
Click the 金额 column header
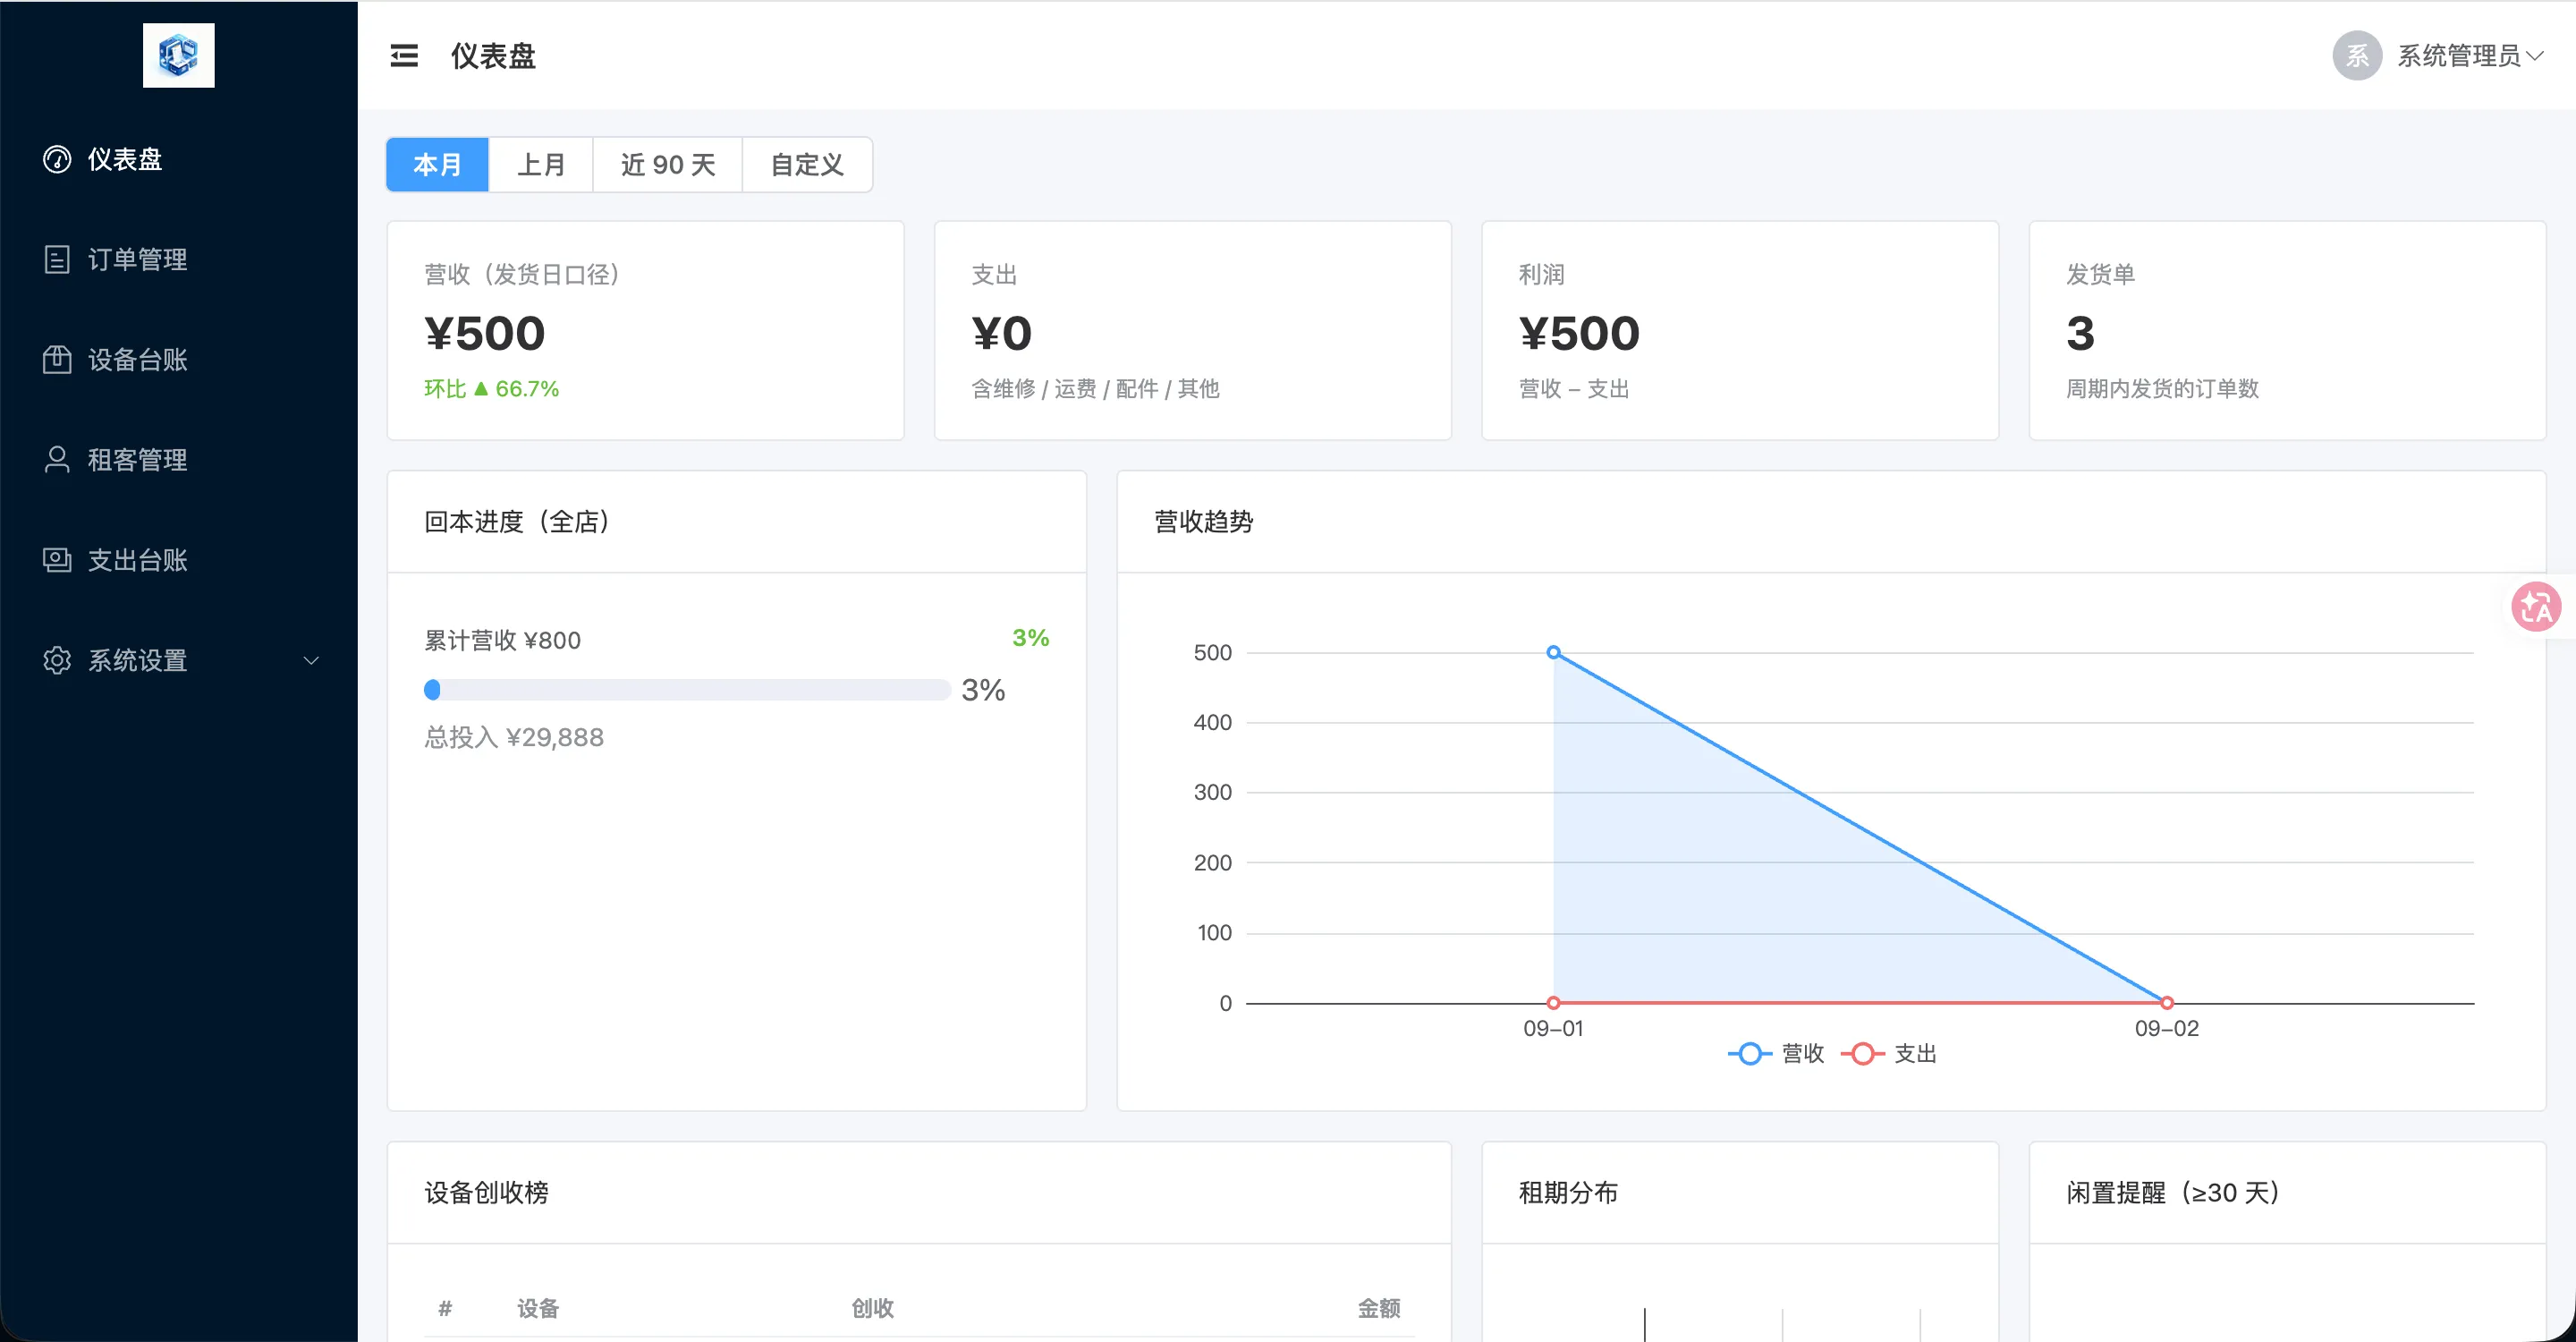pos(1378,1308)
